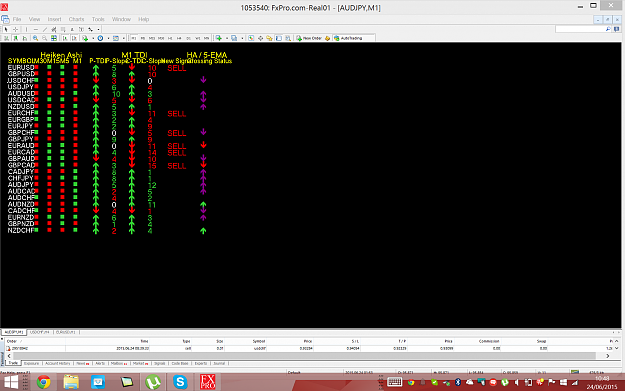625x391 pixels.
Task: Switch to the D1 timeframe
Action: tap(188, 38)
